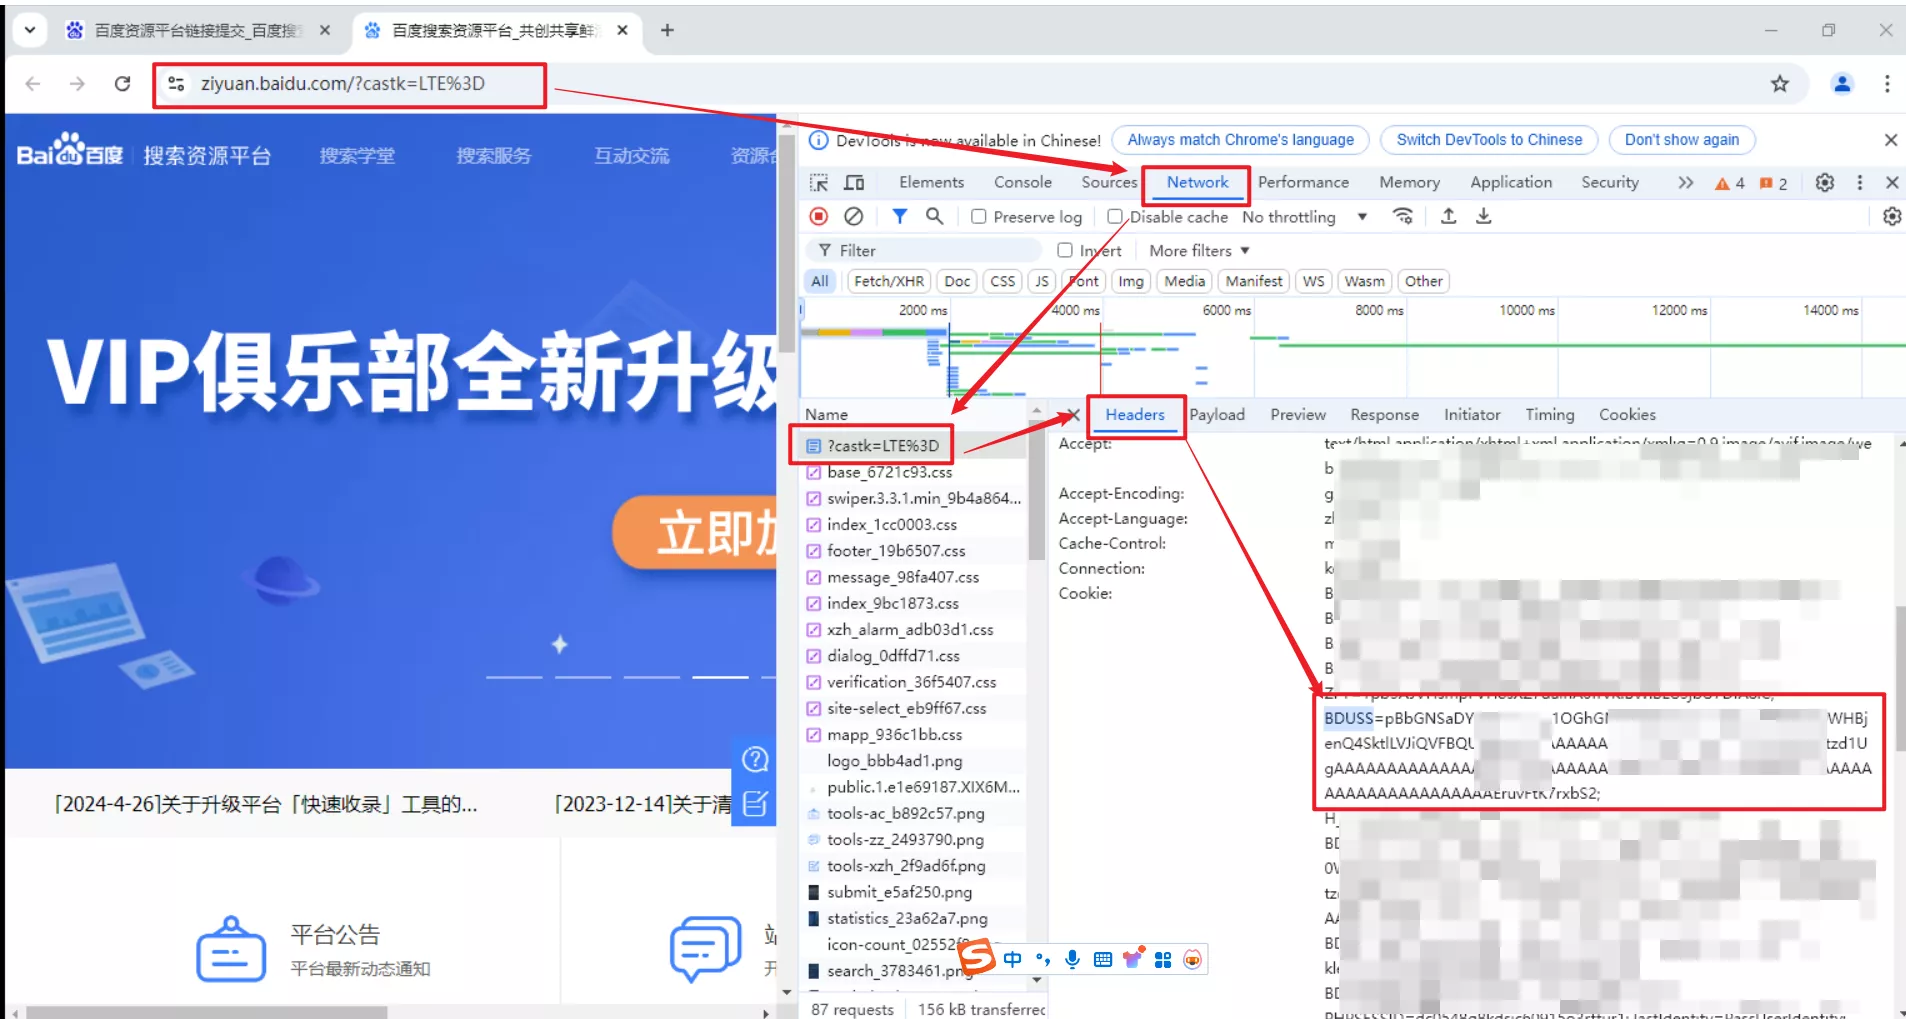The image size is (1906, 1019).
Task: Open a new browser tab with plus
Action: (667, 30)
